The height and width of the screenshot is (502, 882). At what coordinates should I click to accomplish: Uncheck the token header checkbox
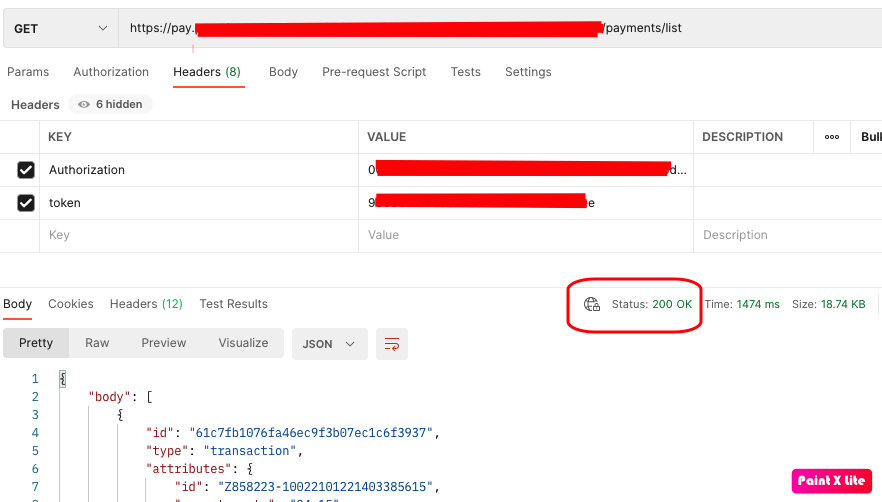pos(26,203)
